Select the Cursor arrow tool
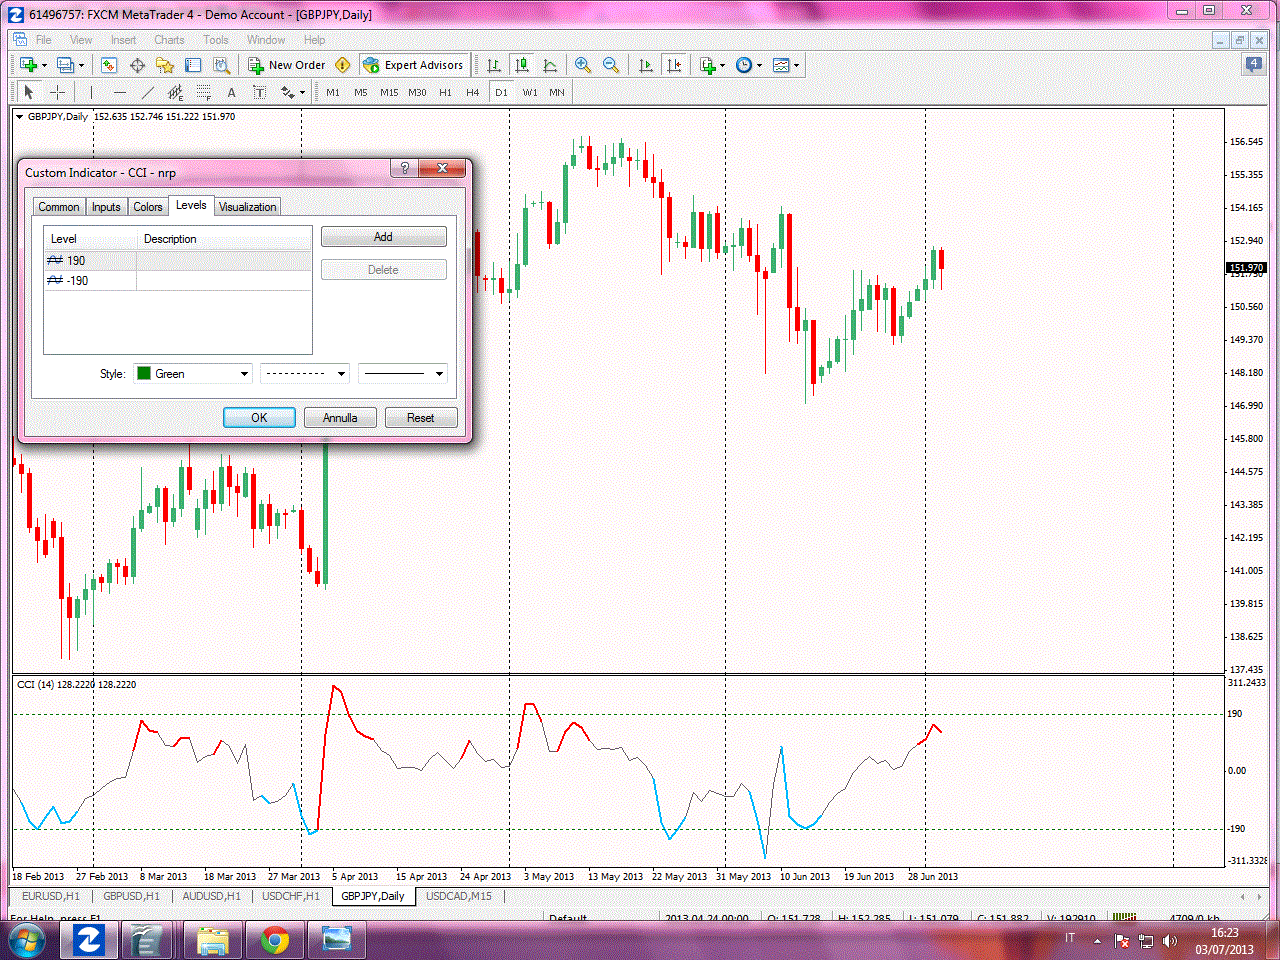 coord(29,92)
